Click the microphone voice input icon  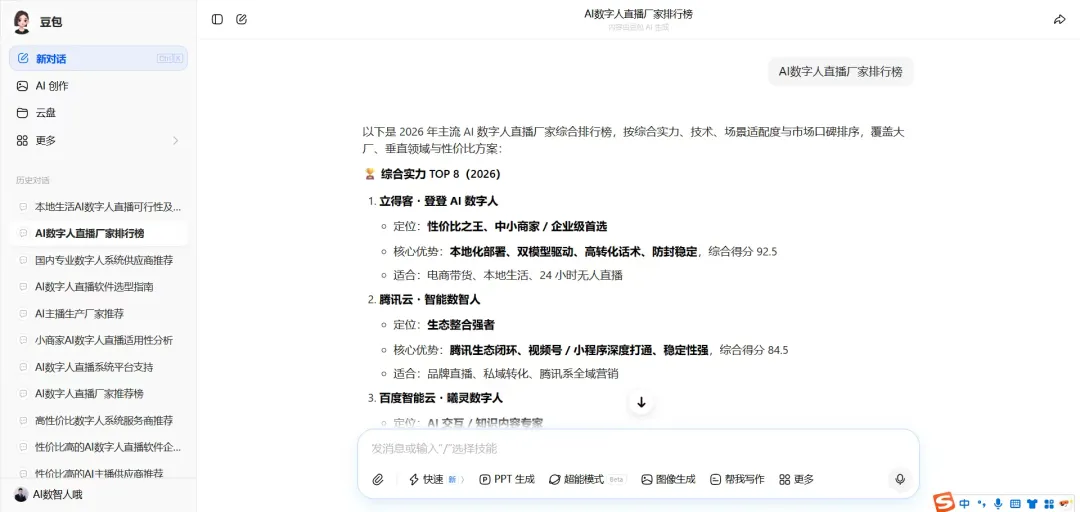(900, 480)
